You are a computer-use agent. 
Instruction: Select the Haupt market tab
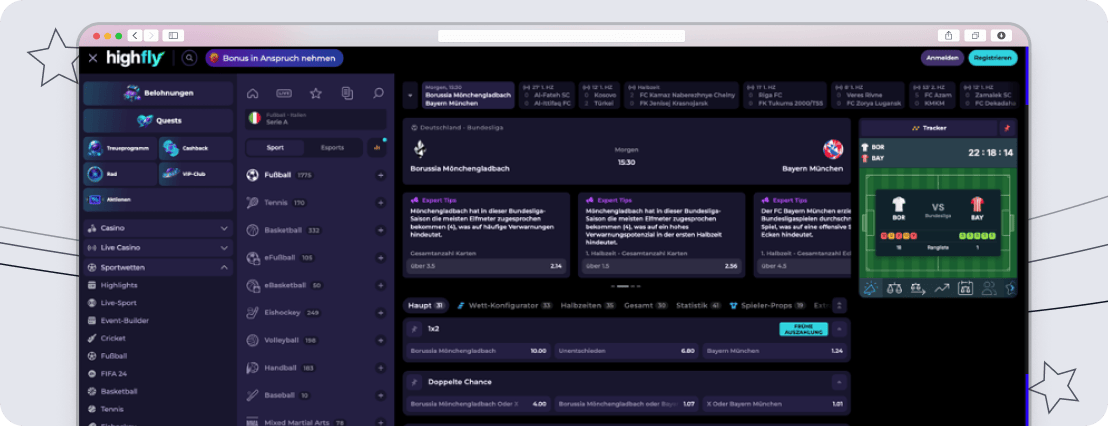(x=426, y=306)
